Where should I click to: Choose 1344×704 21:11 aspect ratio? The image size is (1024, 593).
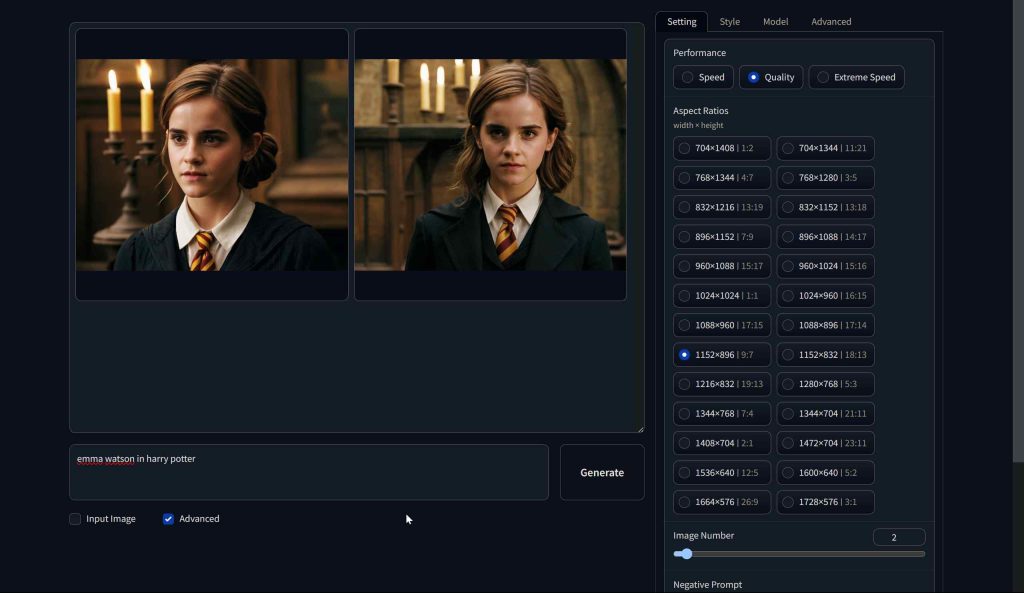(x=825, y=413)
